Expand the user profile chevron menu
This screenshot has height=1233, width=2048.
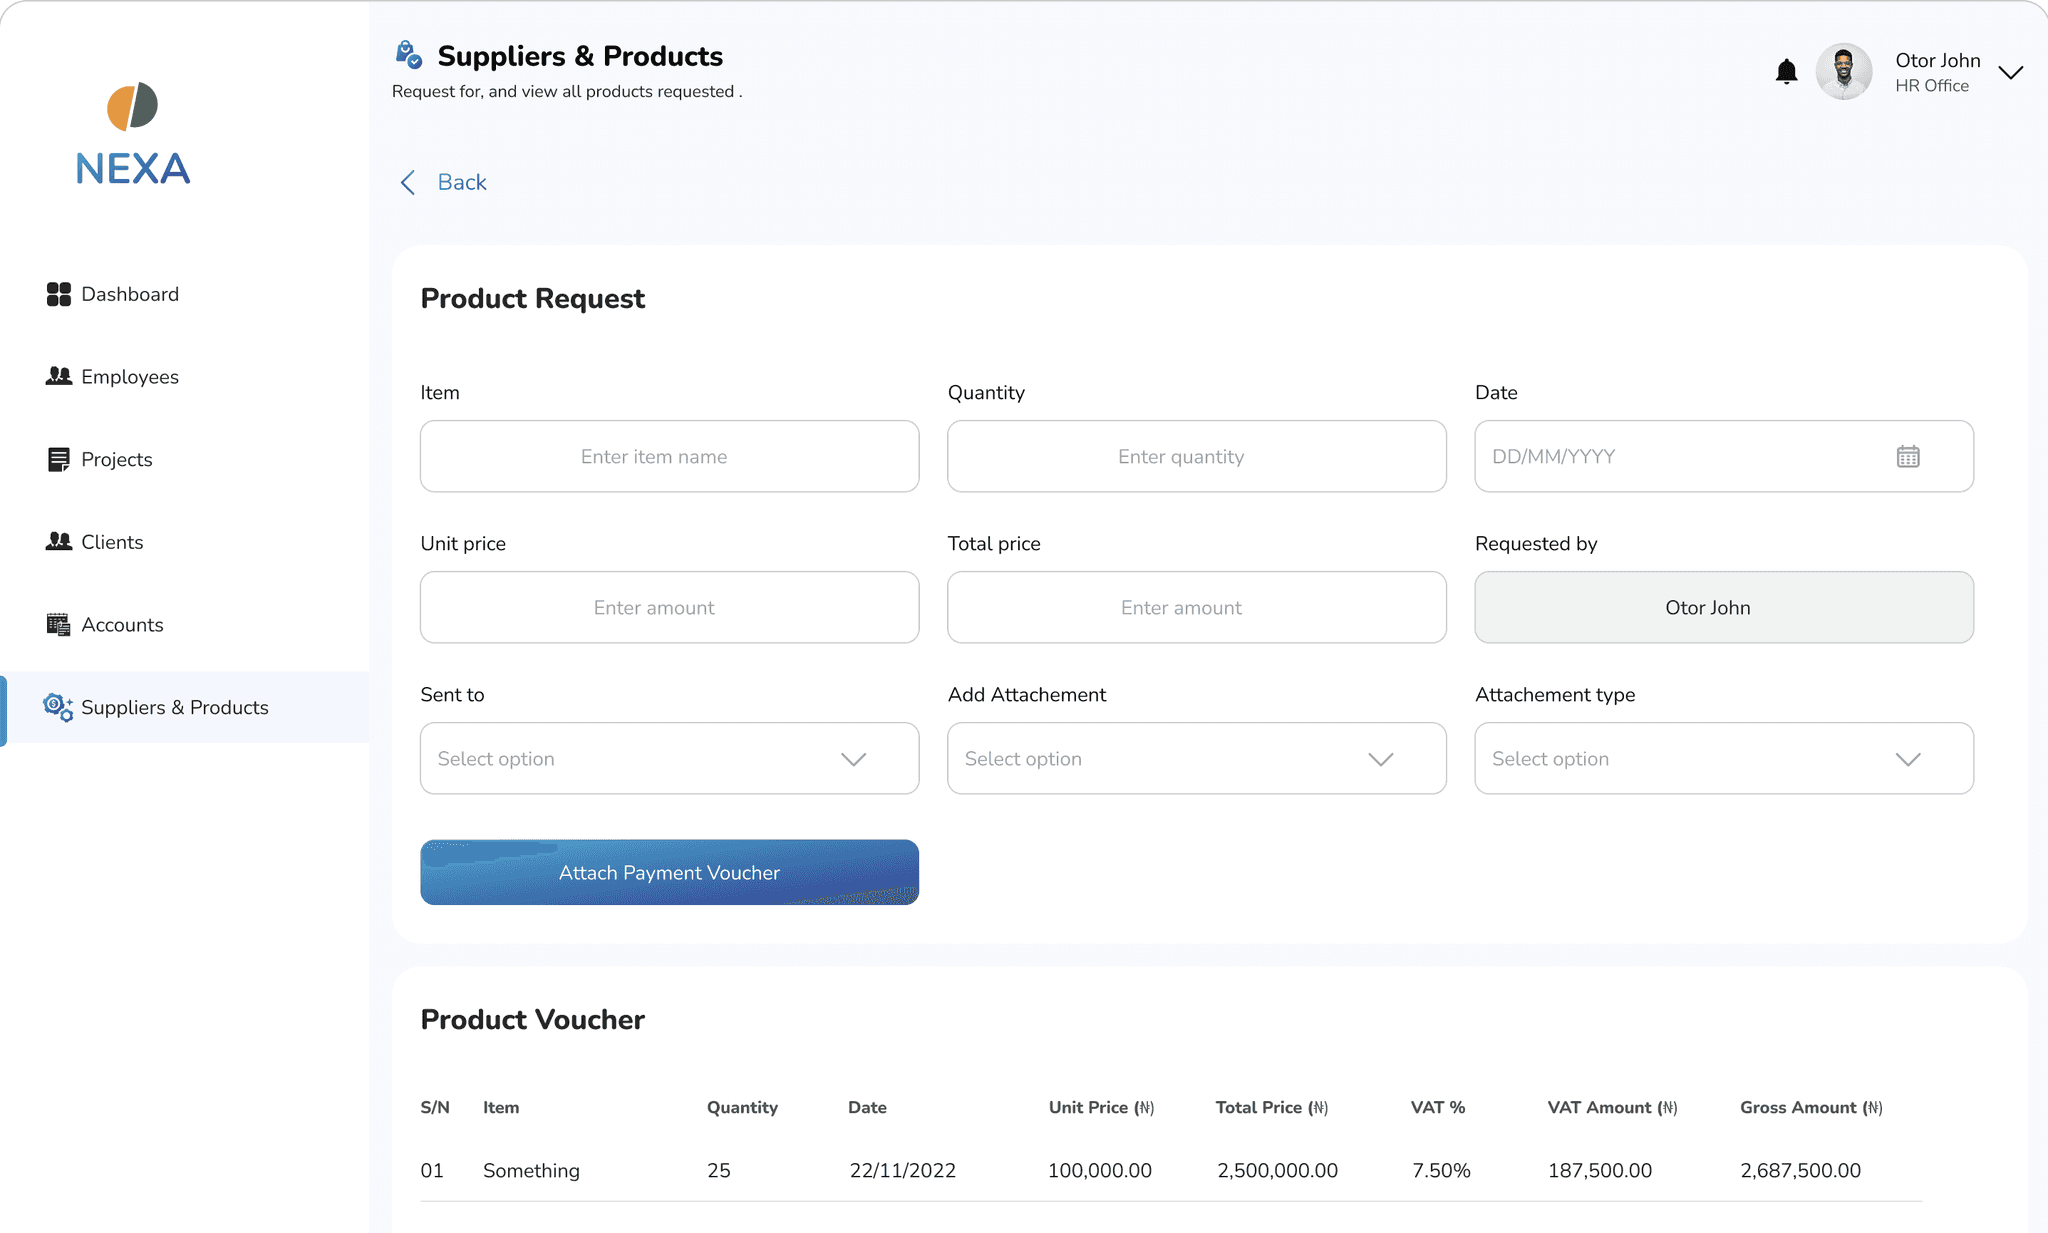[x=2010, y=72]
